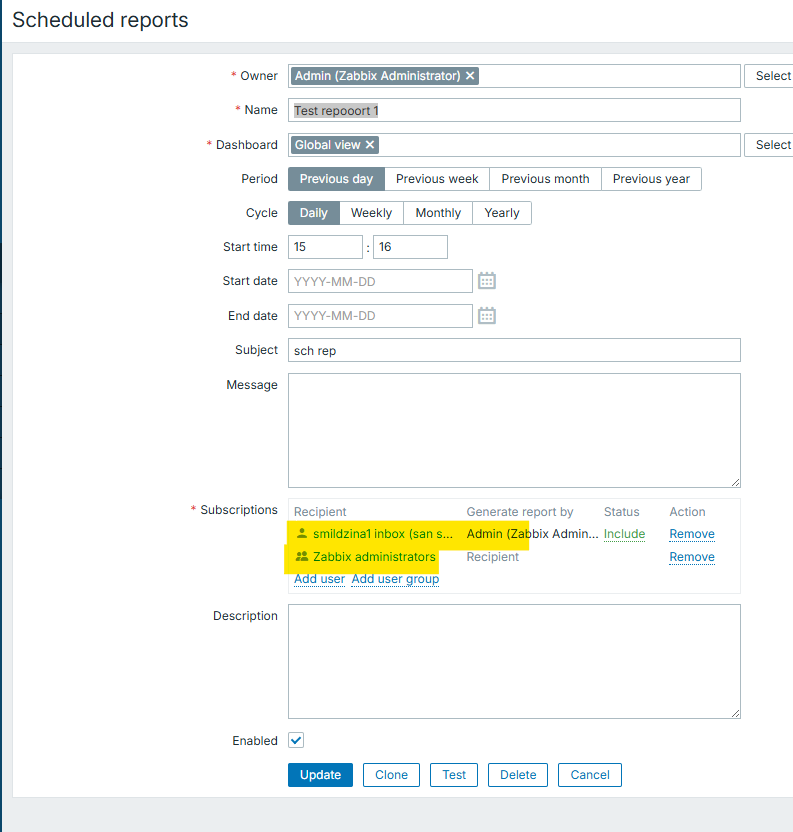Click Add user group link
This screenshot has height=832, width=793.
click(x=395, y=579)
